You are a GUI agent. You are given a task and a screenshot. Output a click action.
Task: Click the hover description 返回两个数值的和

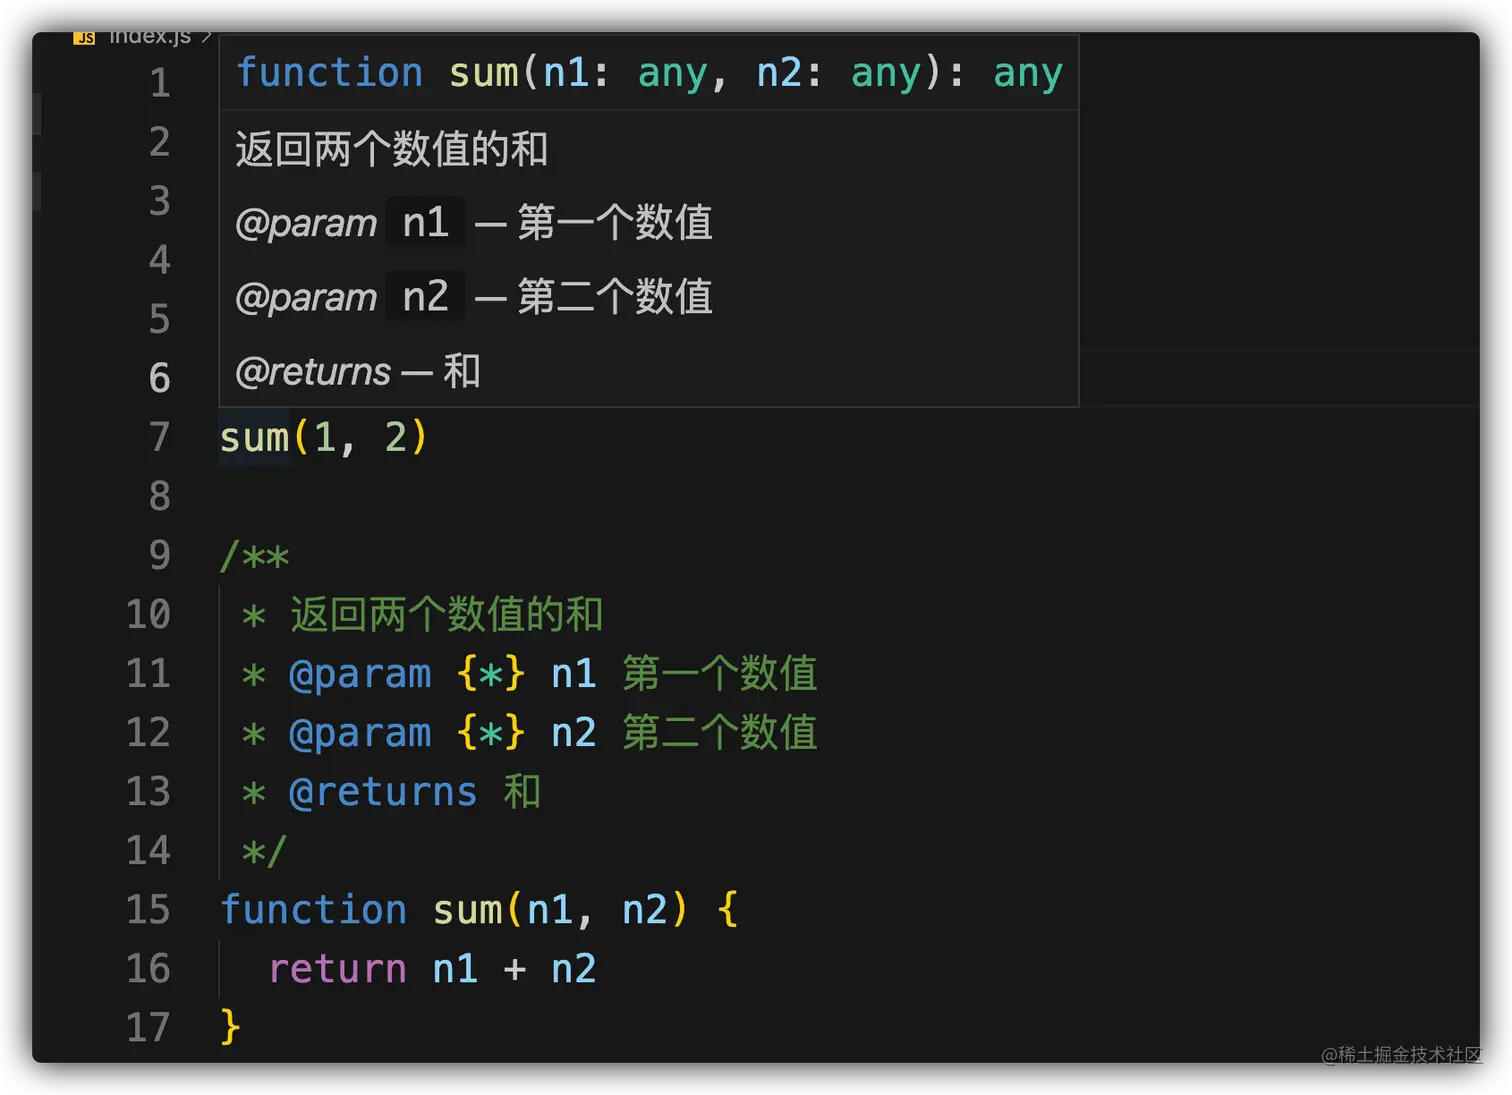(391, 149)
